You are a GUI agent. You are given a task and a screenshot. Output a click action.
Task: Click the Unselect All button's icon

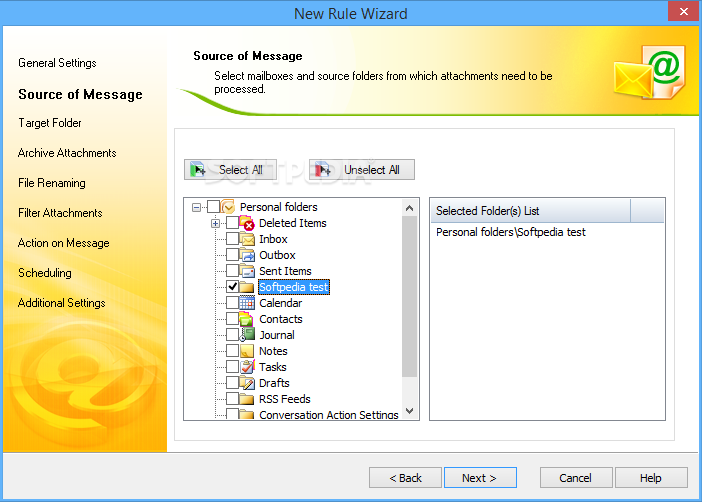point(322,170)
